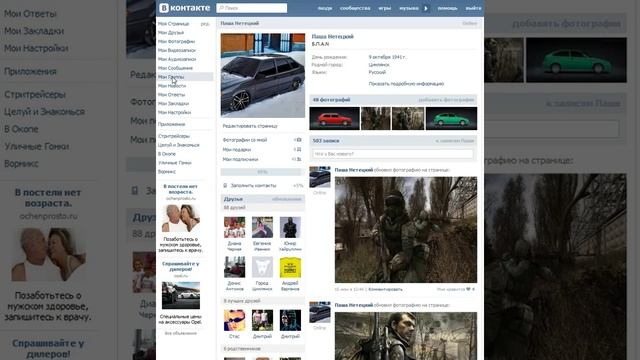Viewport: 640px width, 360px height.
Task: Open 'Мои подарки'
Action: click(x=237, y=150)
